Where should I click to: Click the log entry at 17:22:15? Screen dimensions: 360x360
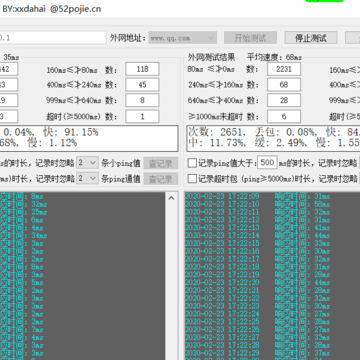pos(257,243)
